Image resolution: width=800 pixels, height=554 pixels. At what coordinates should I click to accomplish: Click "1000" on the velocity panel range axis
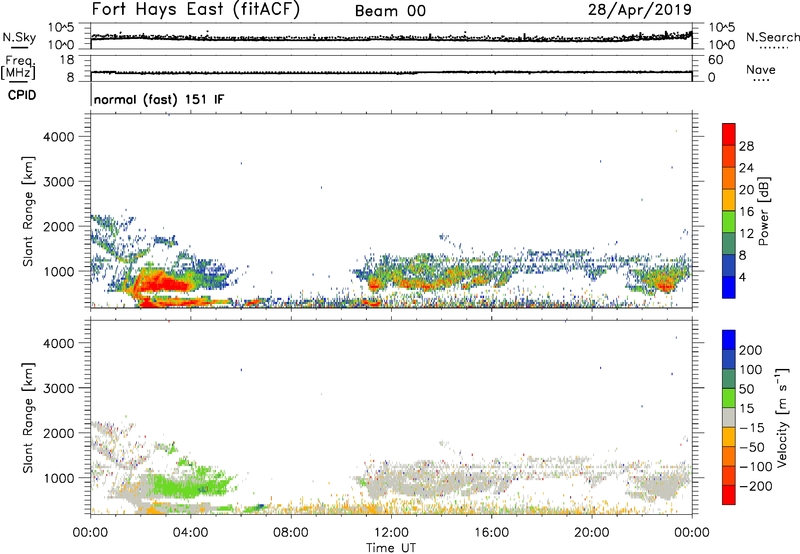pos(59,478)
